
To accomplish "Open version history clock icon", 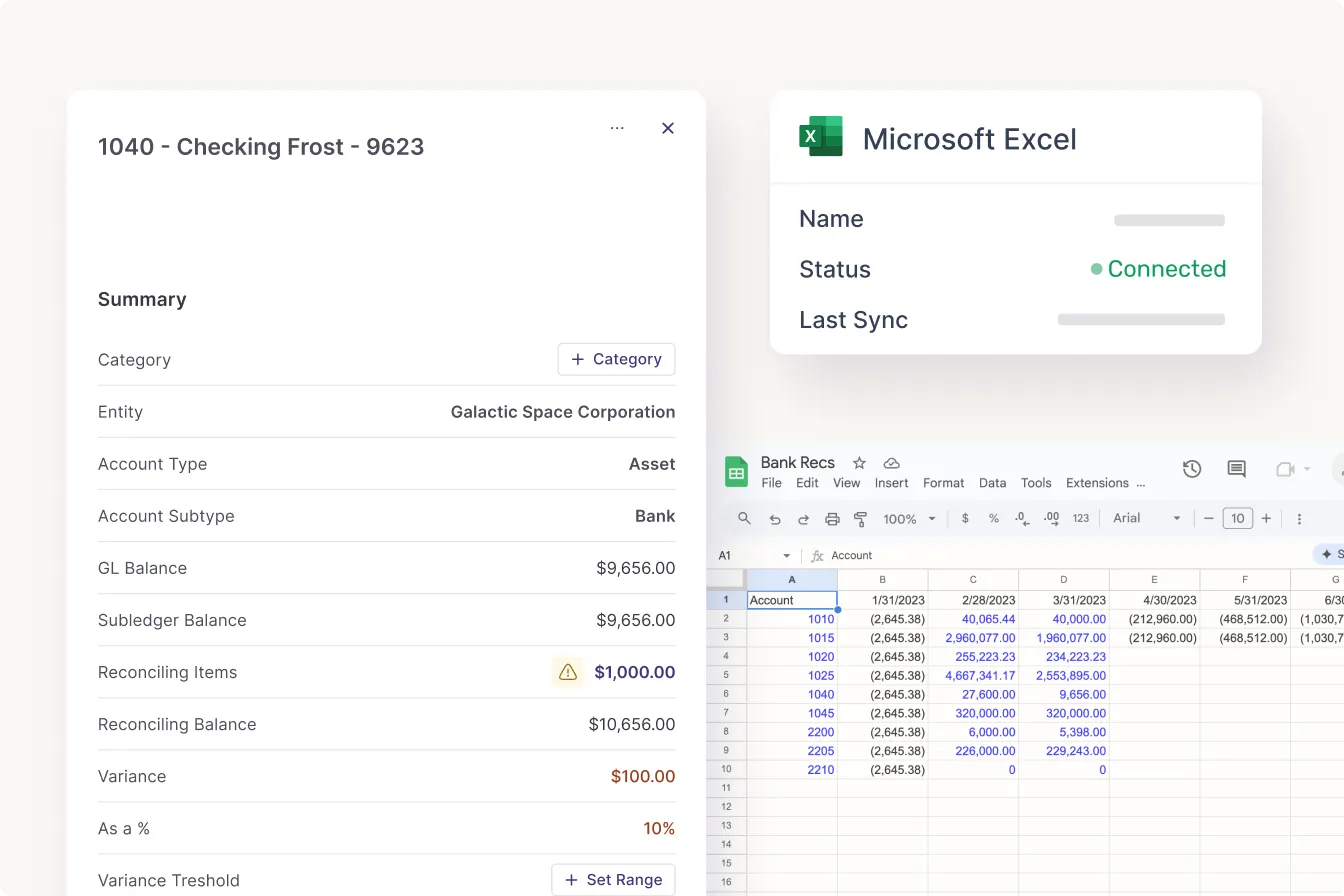I will coord(1191,469).
